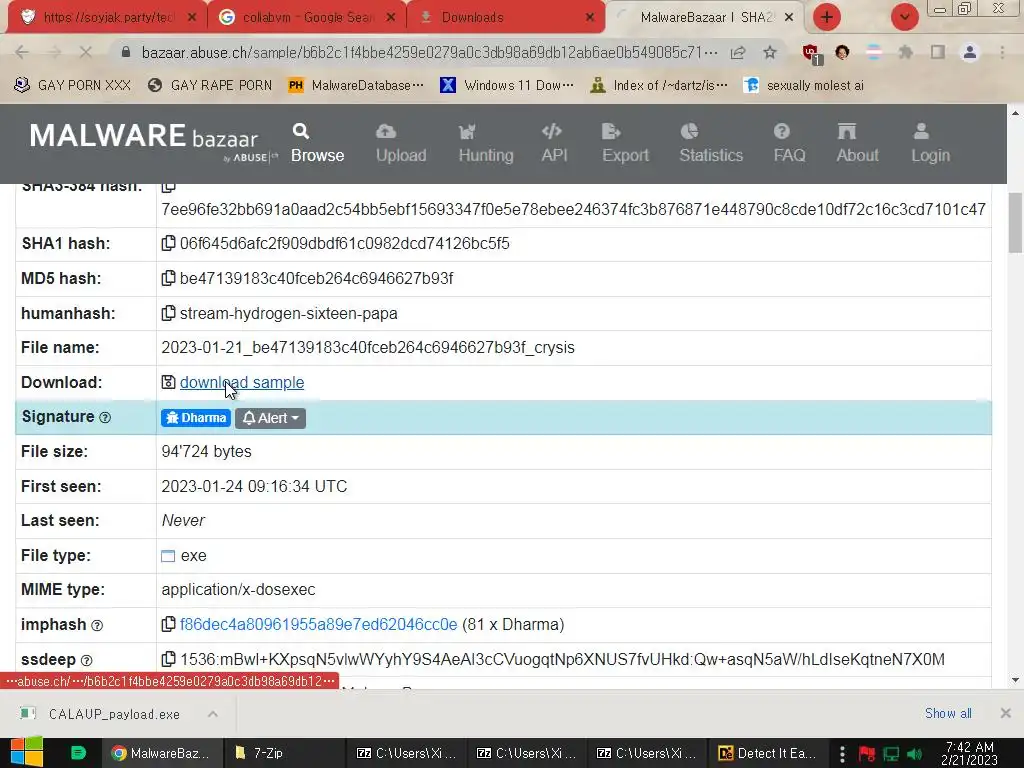Click the save icon beside download sample
The image size is (1024, 768).
pyautogui.click(x=168, y=383)
